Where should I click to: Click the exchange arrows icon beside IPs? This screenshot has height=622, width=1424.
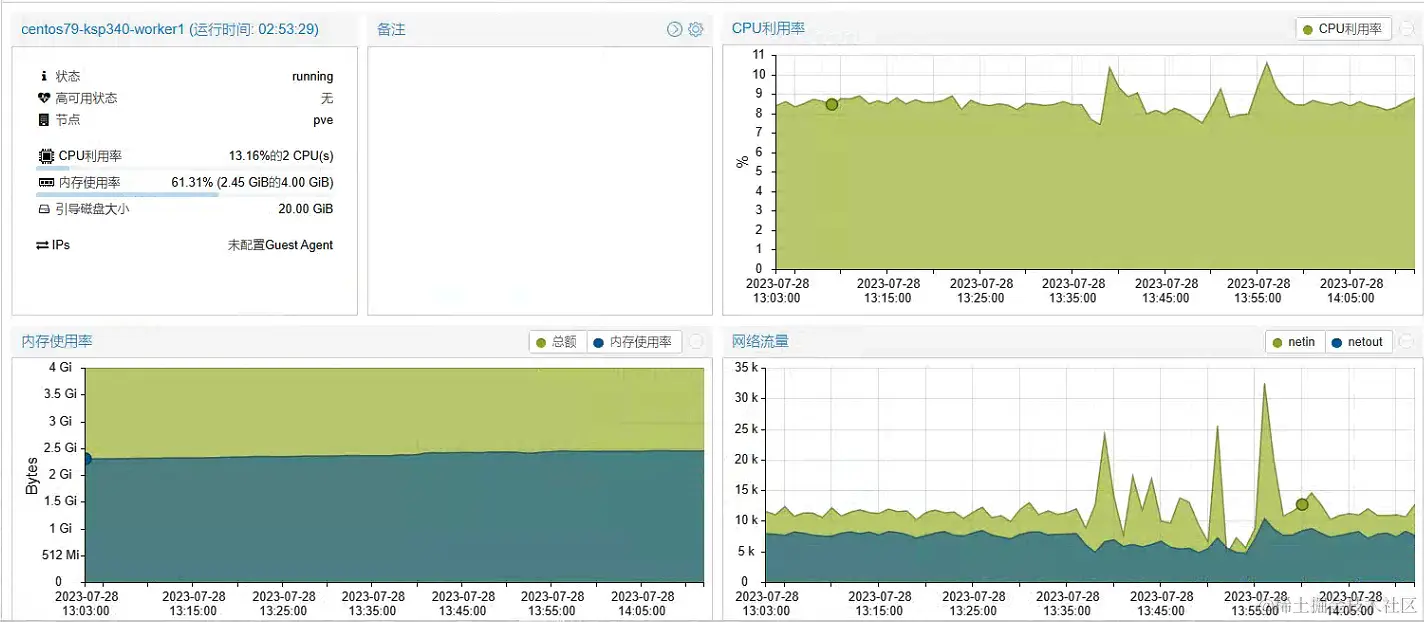[43, 245]
